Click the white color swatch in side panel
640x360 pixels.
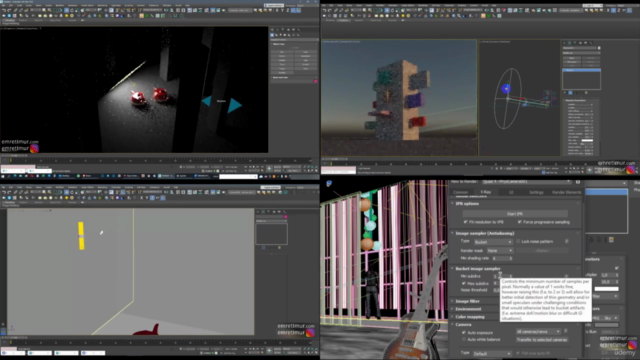(606, 289)
